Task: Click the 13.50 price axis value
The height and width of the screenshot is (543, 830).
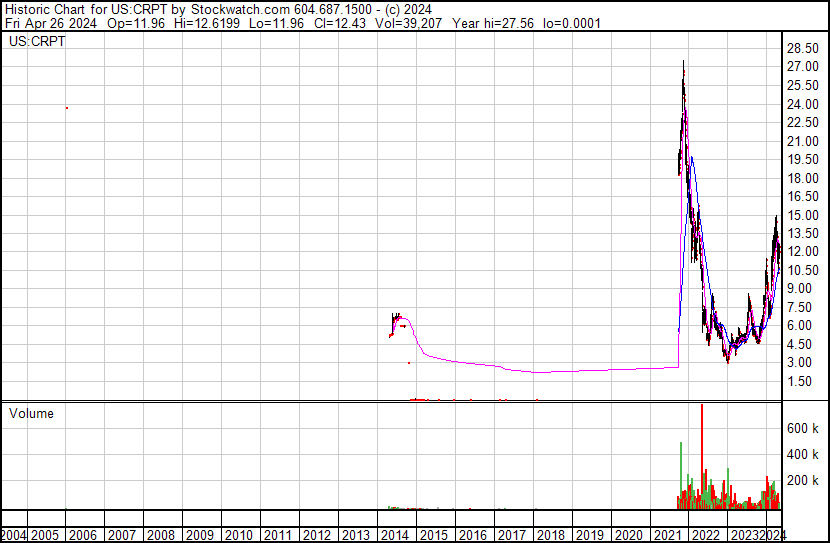Action: coord(803,233)
